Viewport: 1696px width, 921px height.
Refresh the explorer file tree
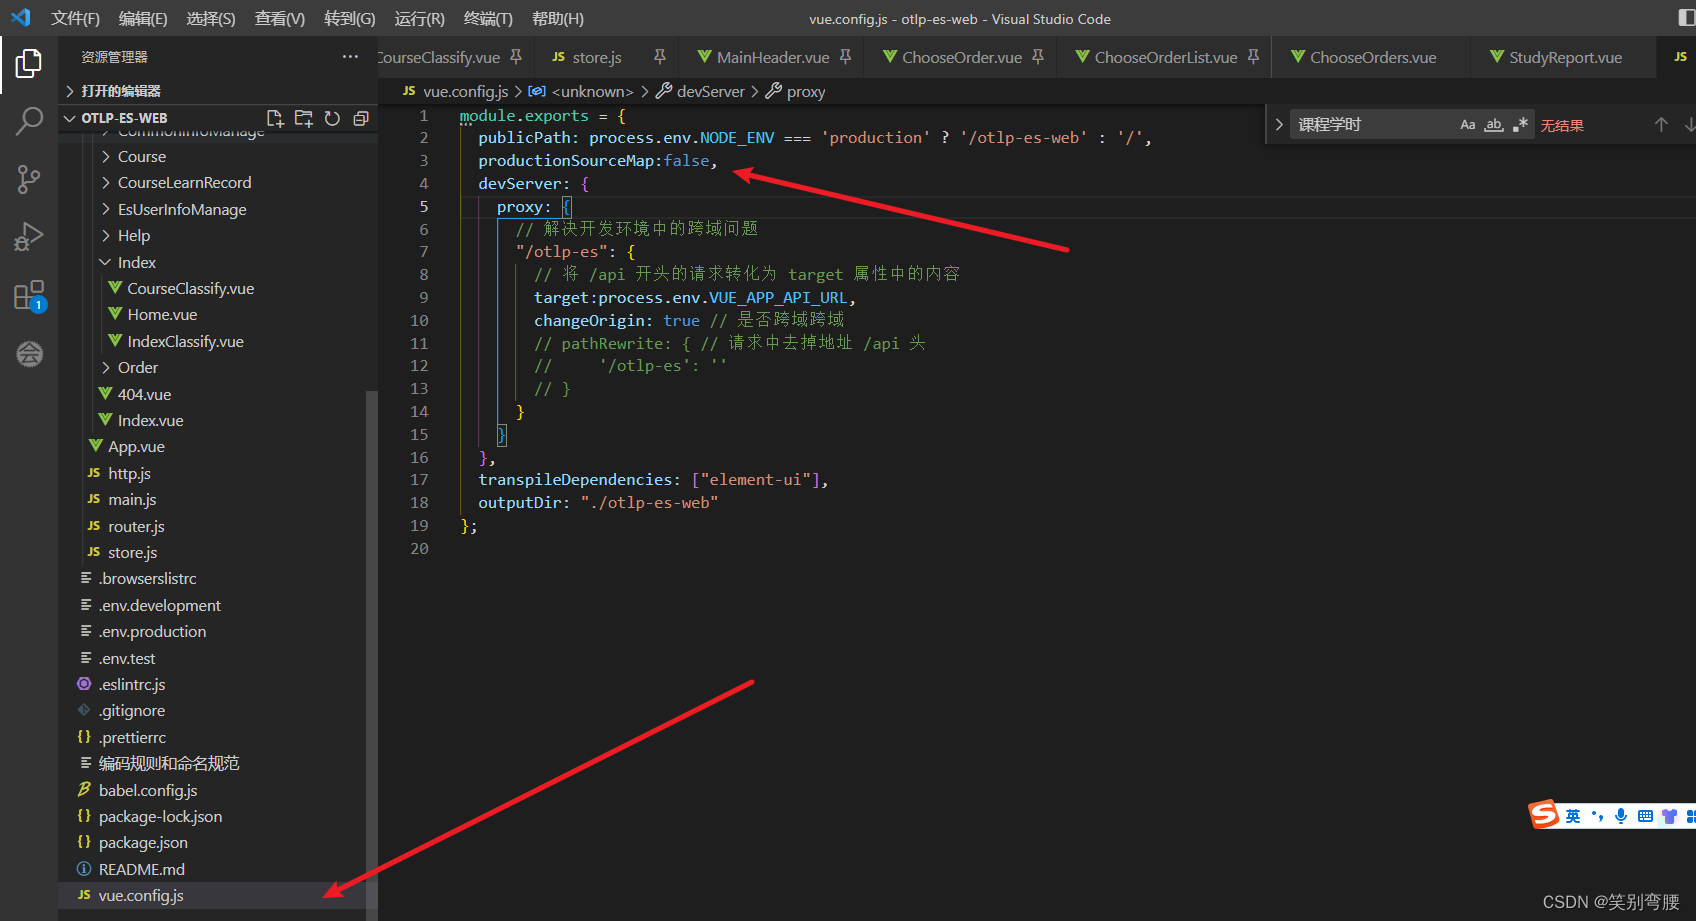pyautogui.click(x=332, y=118)
